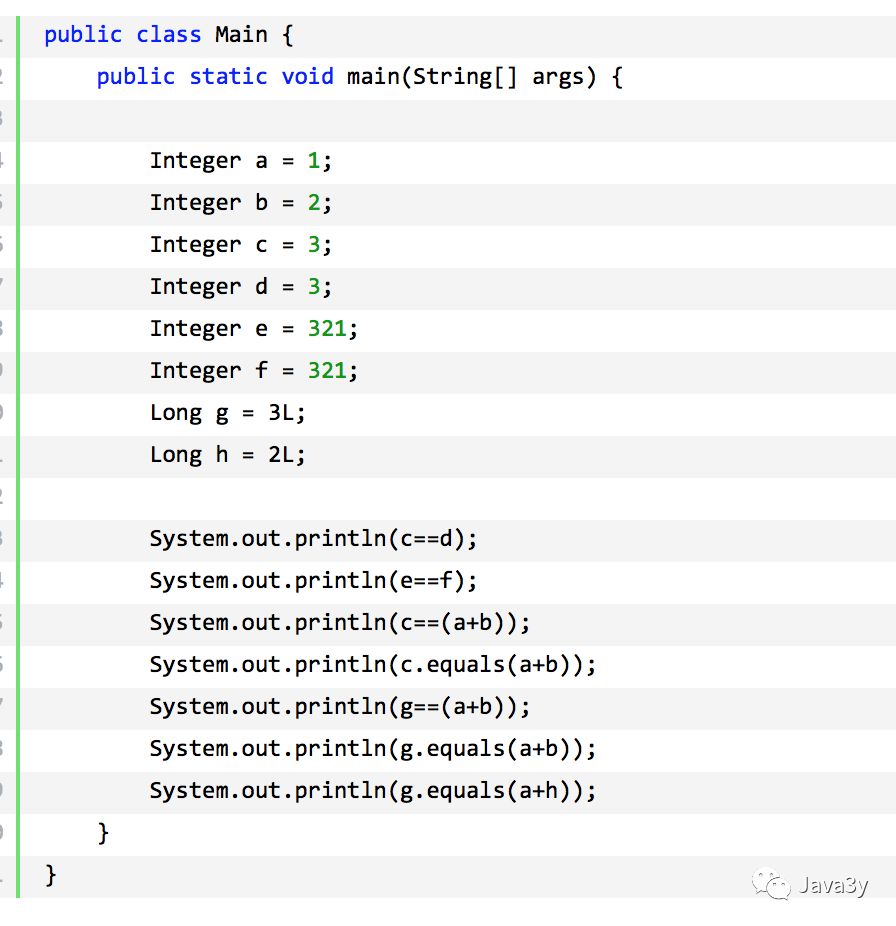Click the line 'Integer a = 1;'
The image size is (896, 926).
pos(241,161)
